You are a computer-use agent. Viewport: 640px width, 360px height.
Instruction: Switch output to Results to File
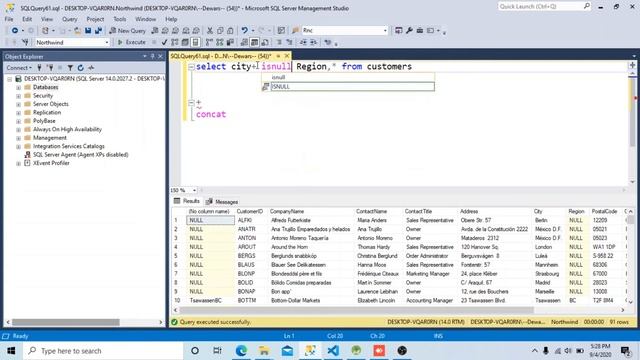pyautogui.click(x=265, y=42)
